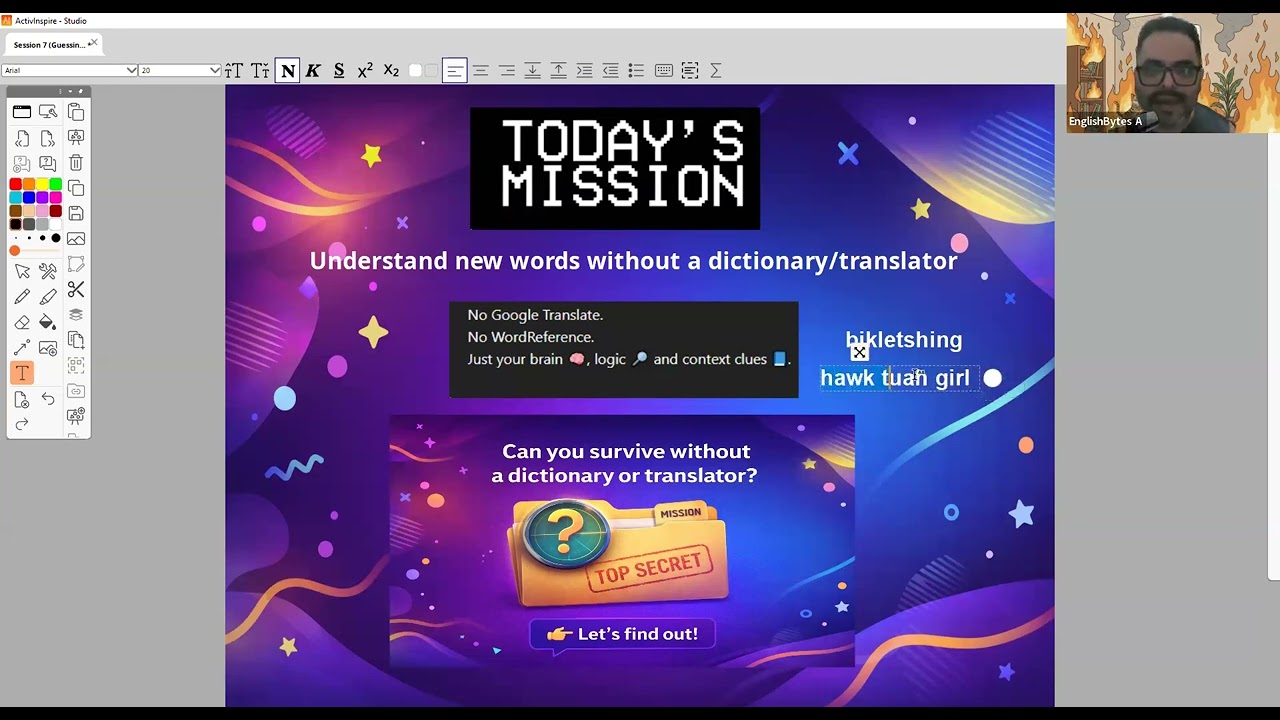Click the increase indent icon
This screenshot has height=720, width=1280.
(584, 70)
